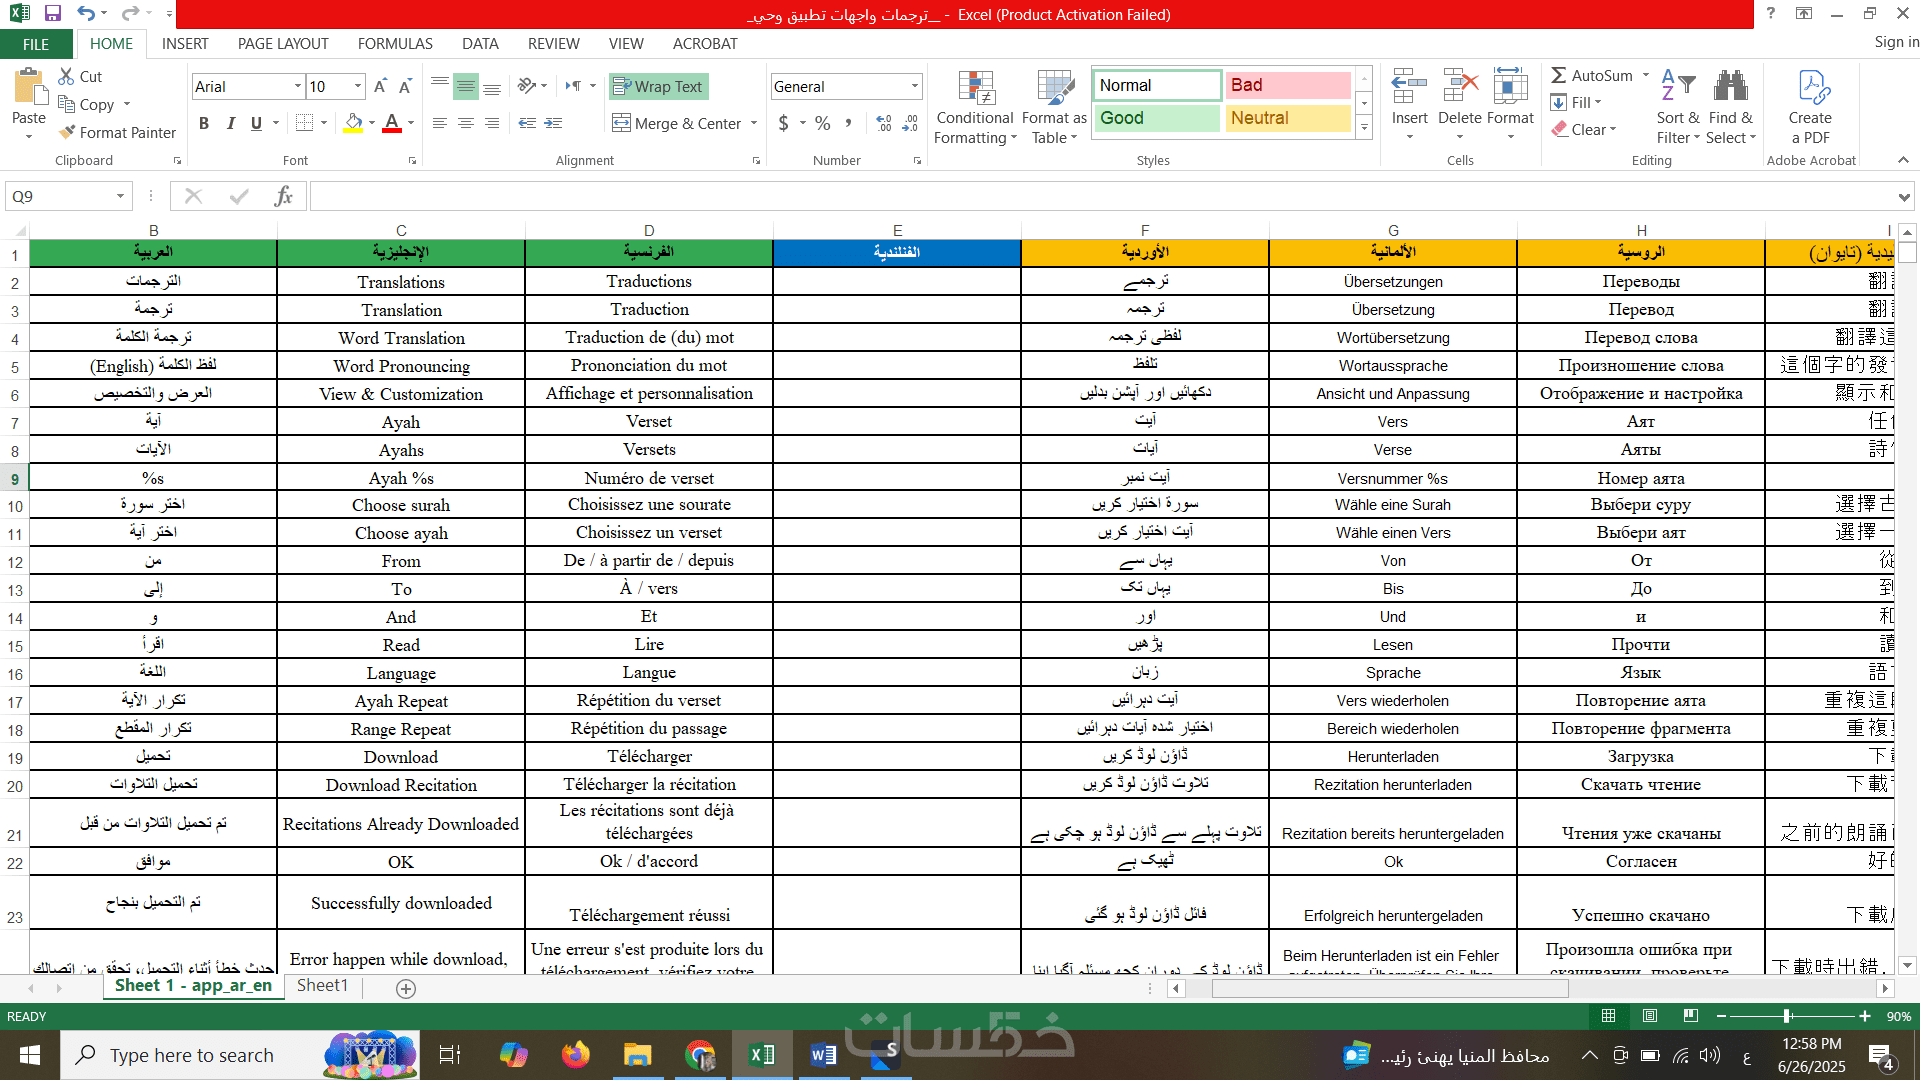This screenshot has height=1080, width=1920.
Task: Open the Name Box dropdown arrow
Action: (x=120, y=196)
